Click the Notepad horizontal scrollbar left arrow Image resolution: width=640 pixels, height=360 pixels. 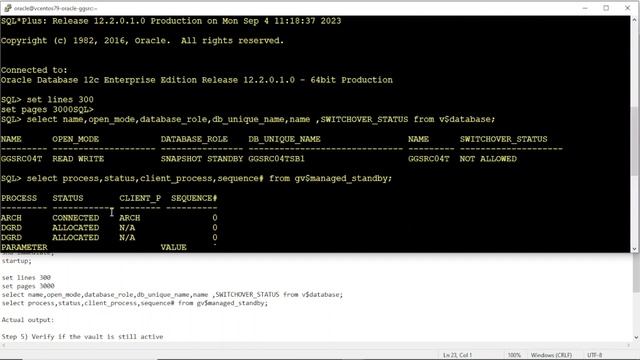[3, 345]
